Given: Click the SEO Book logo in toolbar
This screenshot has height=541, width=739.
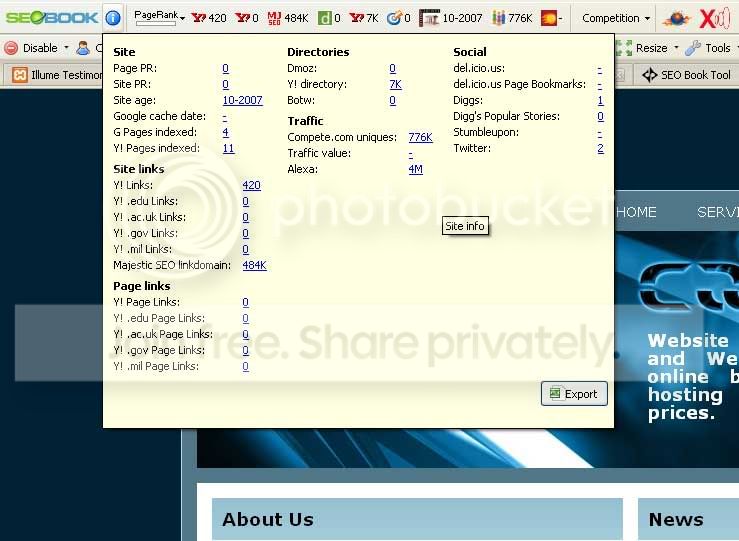Looking at the screenshot, I should pos(51,18).
